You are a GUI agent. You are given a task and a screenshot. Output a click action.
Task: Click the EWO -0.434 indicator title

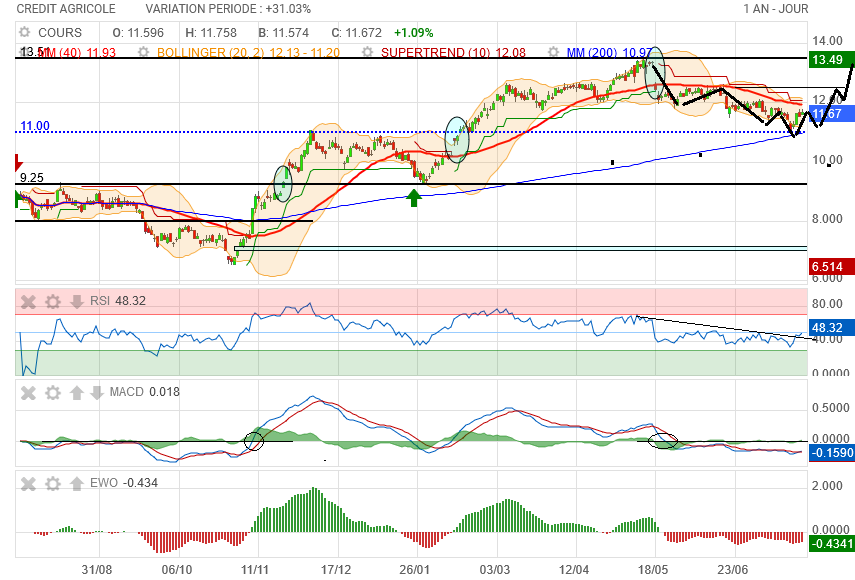click(x=124, y=483)
